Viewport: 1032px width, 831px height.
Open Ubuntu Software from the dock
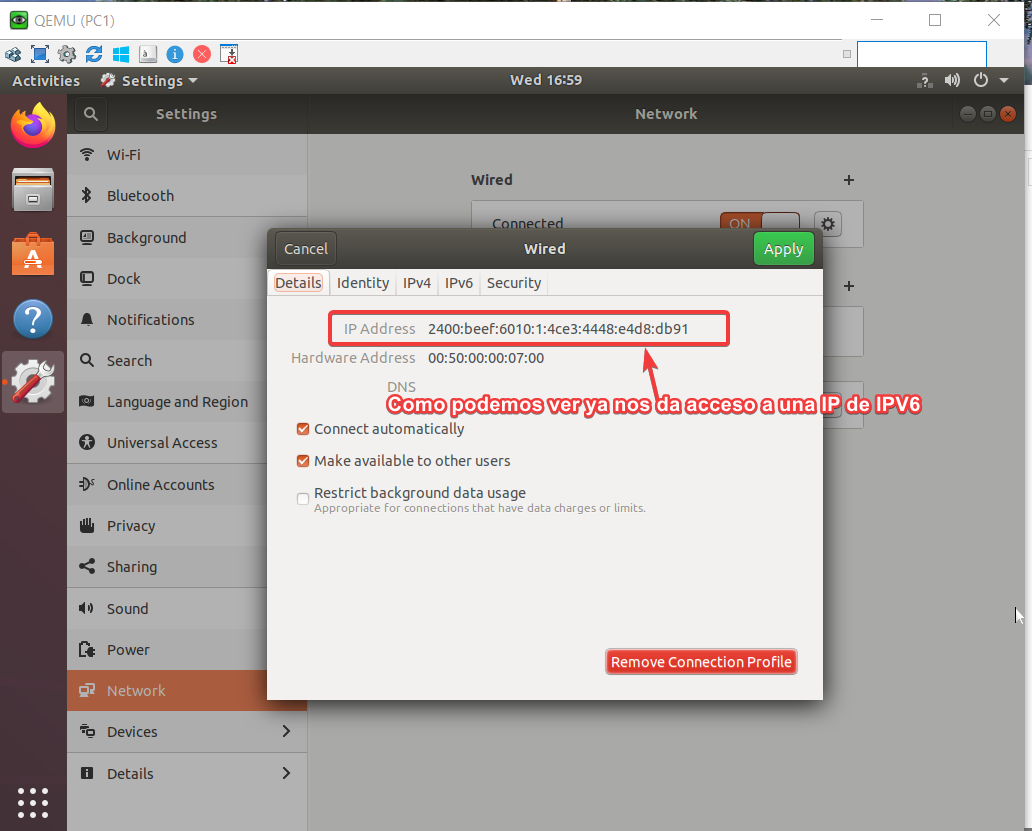pyautogui.click(x=33, y=255)
